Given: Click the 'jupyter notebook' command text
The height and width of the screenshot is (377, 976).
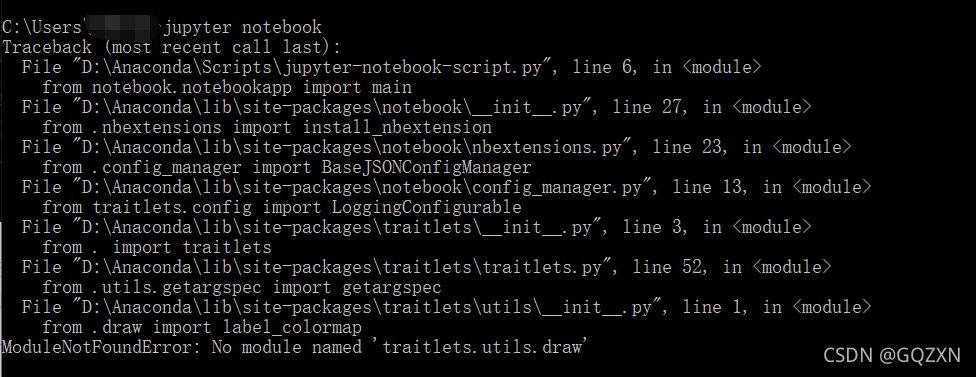Looking at the screenshot, I should pyautogui.click(x=243, y=27).
